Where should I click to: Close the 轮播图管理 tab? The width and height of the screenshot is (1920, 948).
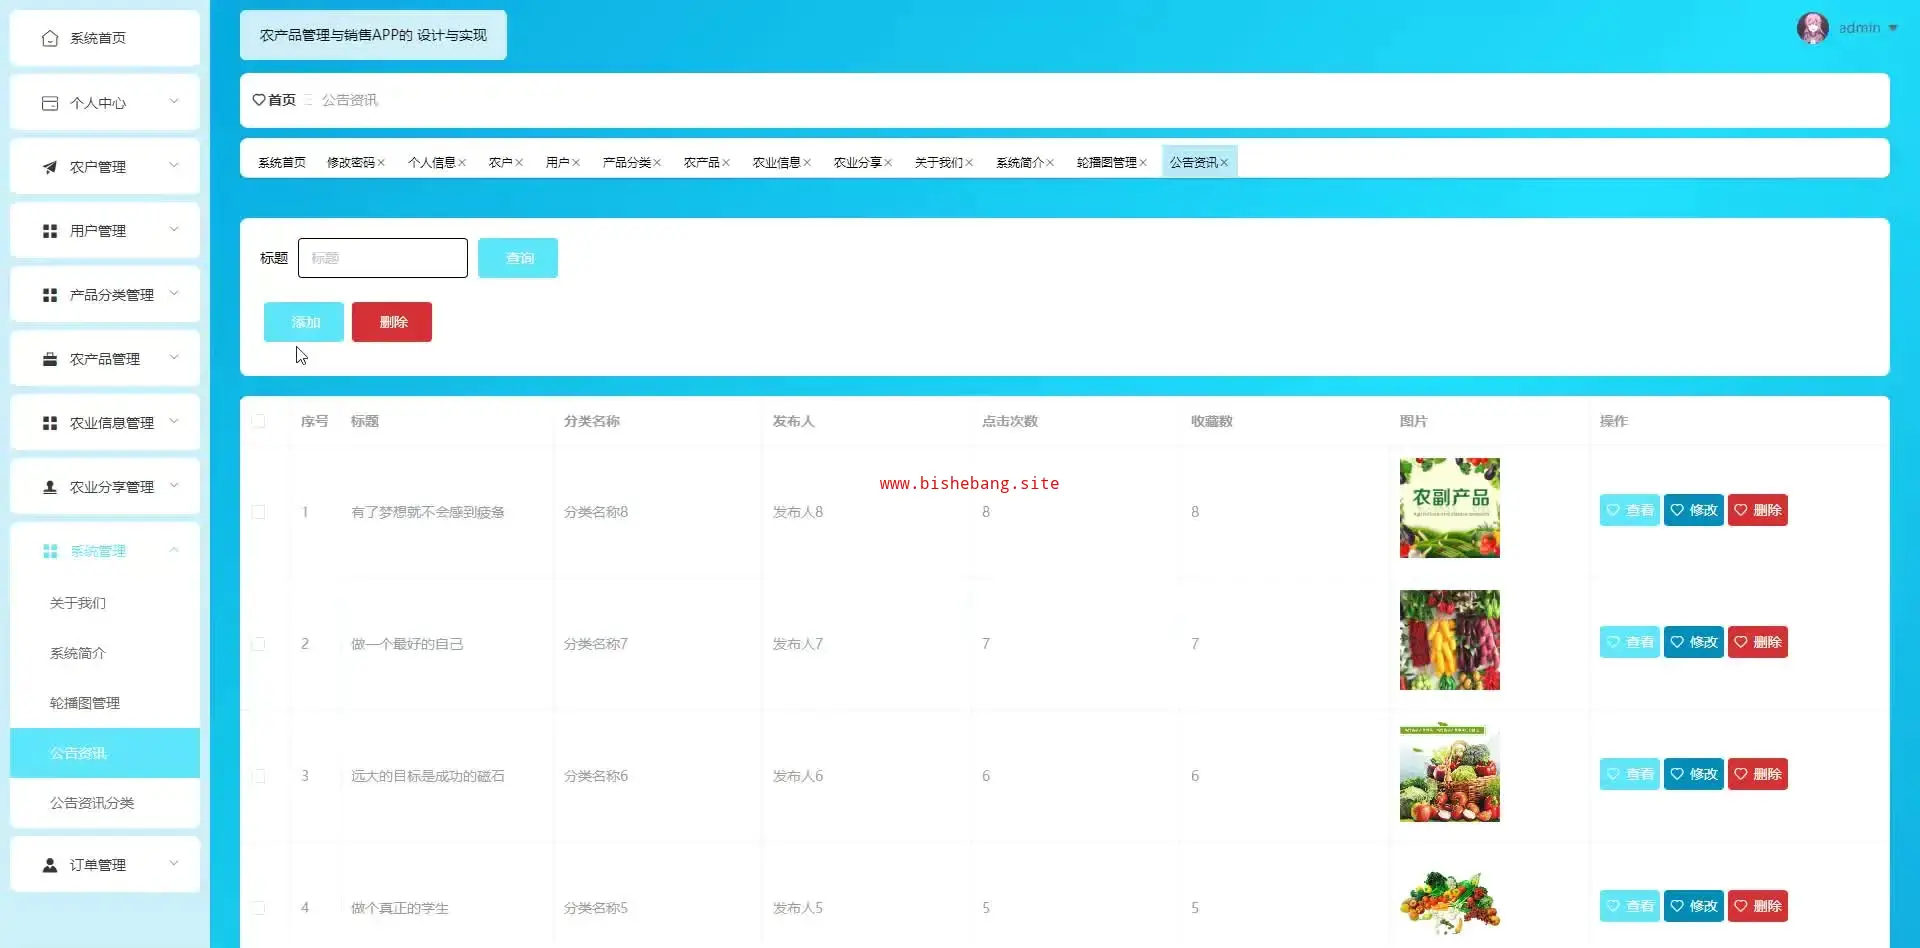(1143, 163)
